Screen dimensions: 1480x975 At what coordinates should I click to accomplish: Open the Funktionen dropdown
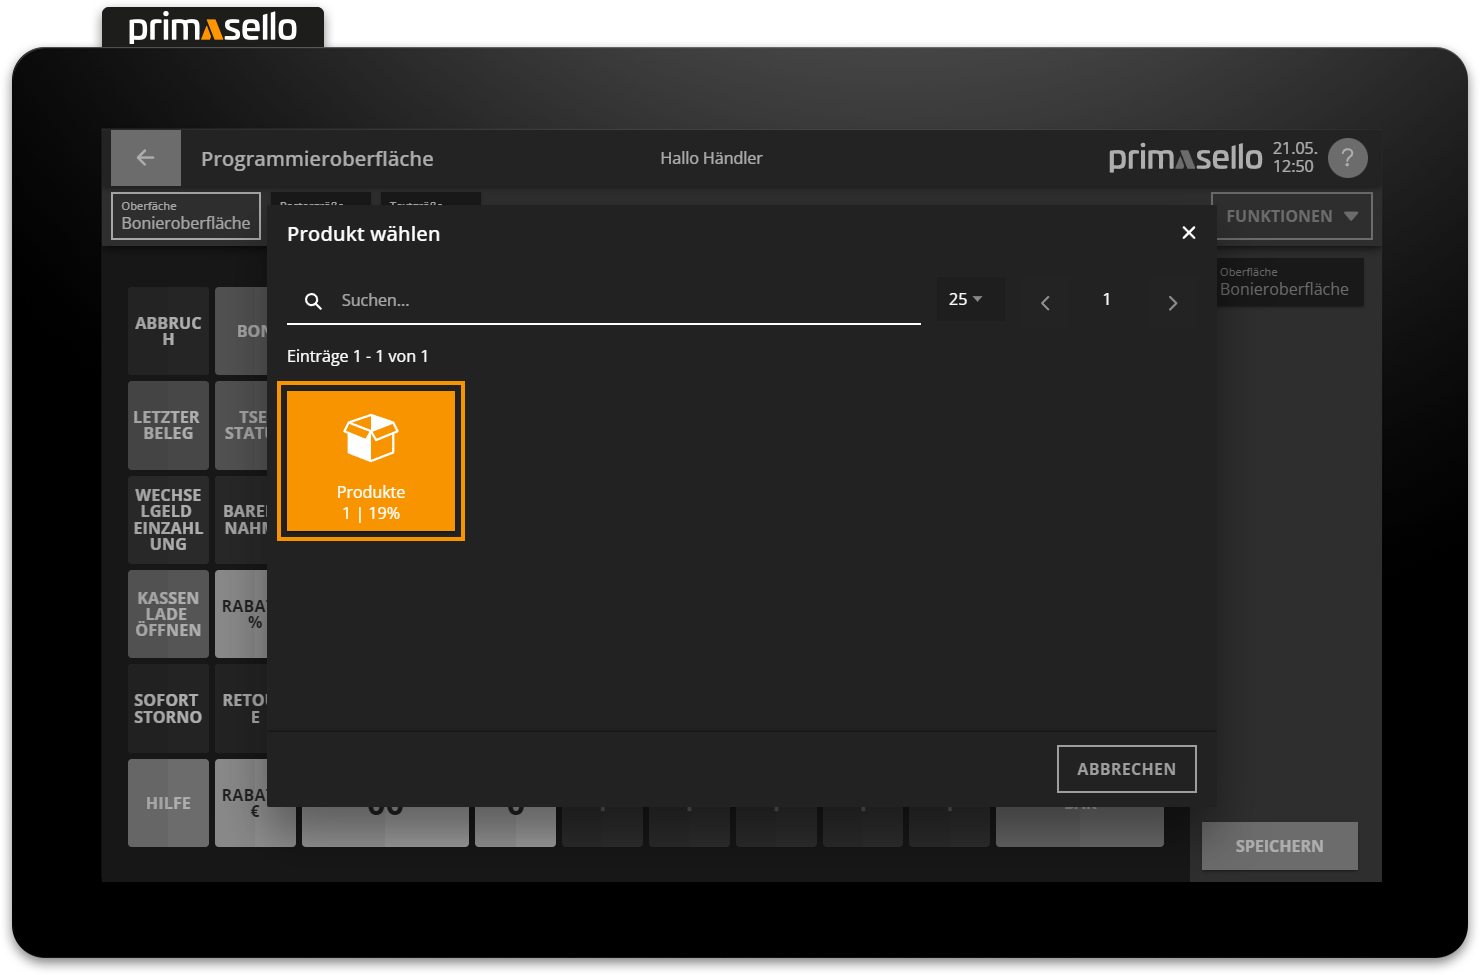coord(1291,215)
